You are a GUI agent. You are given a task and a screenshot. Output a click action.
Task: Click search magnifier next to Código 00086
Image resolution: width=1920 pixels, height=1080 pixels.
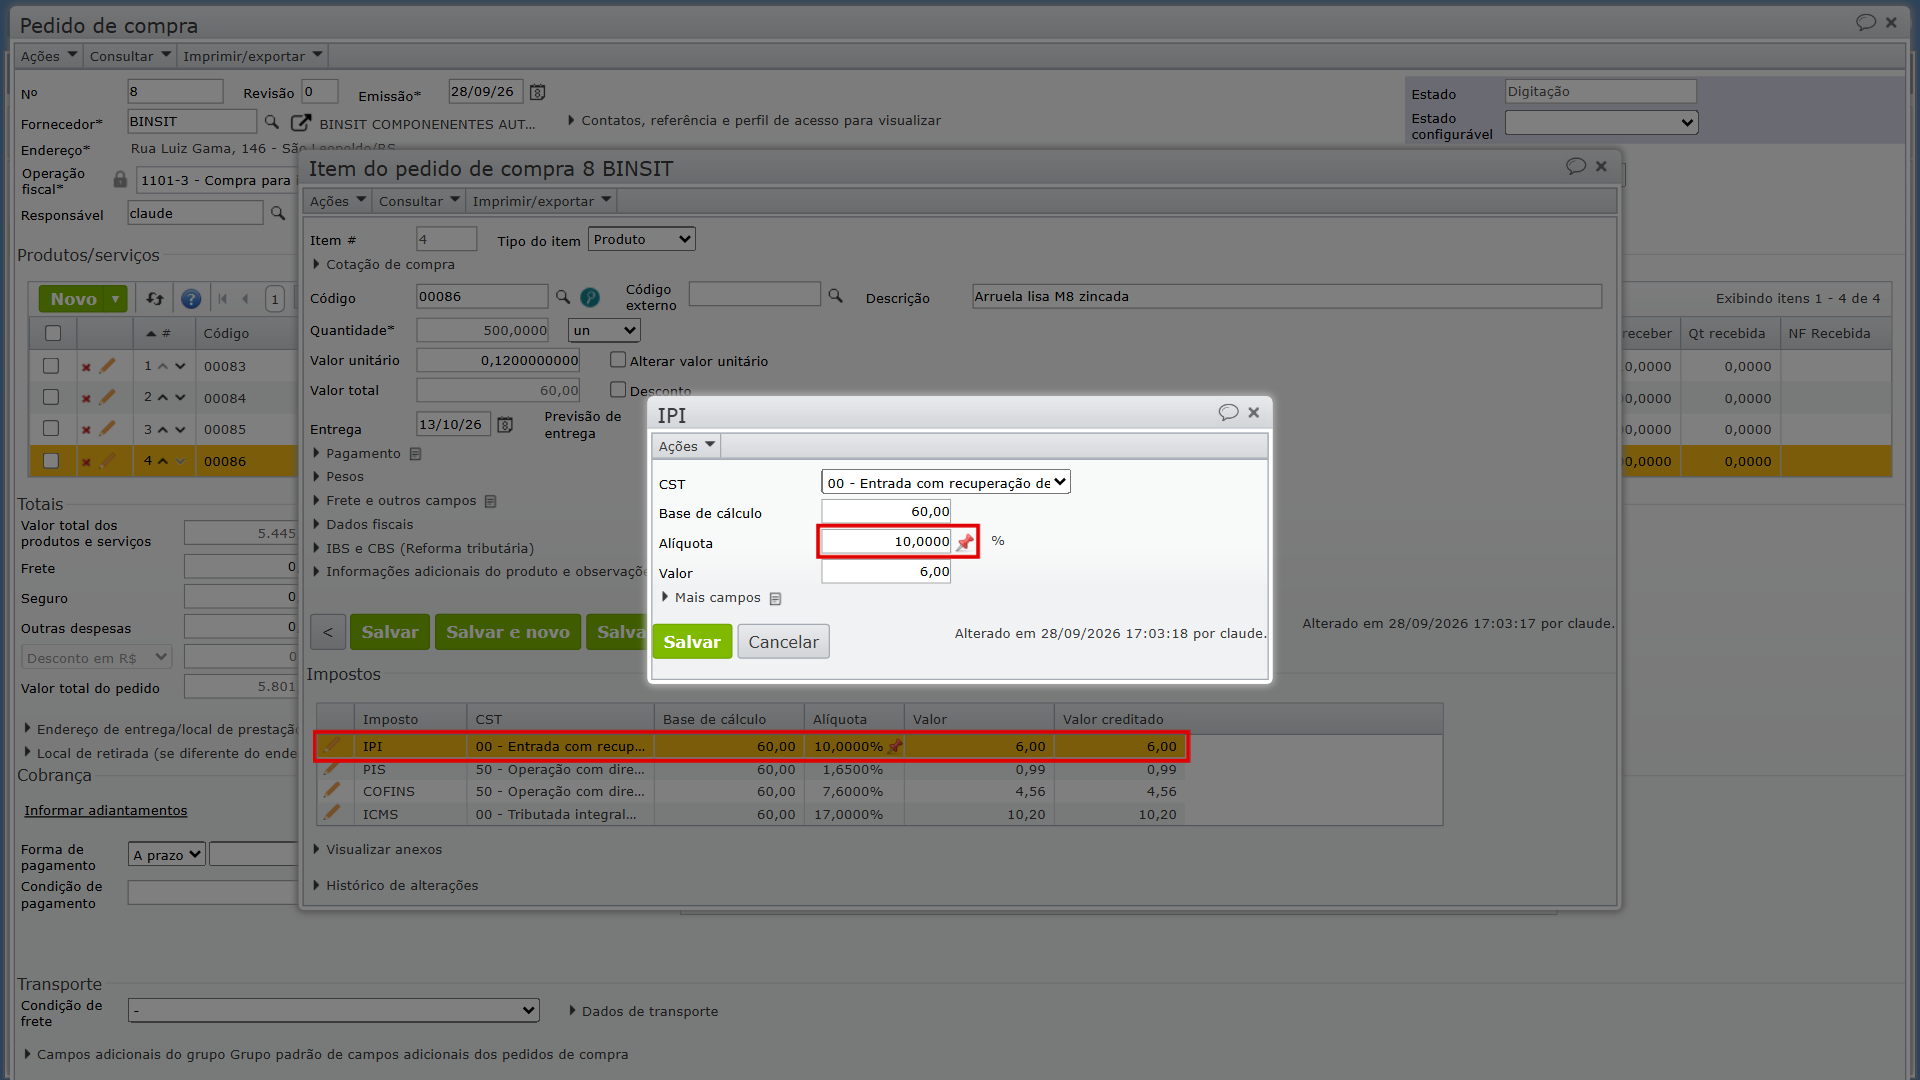pos(563,297)
